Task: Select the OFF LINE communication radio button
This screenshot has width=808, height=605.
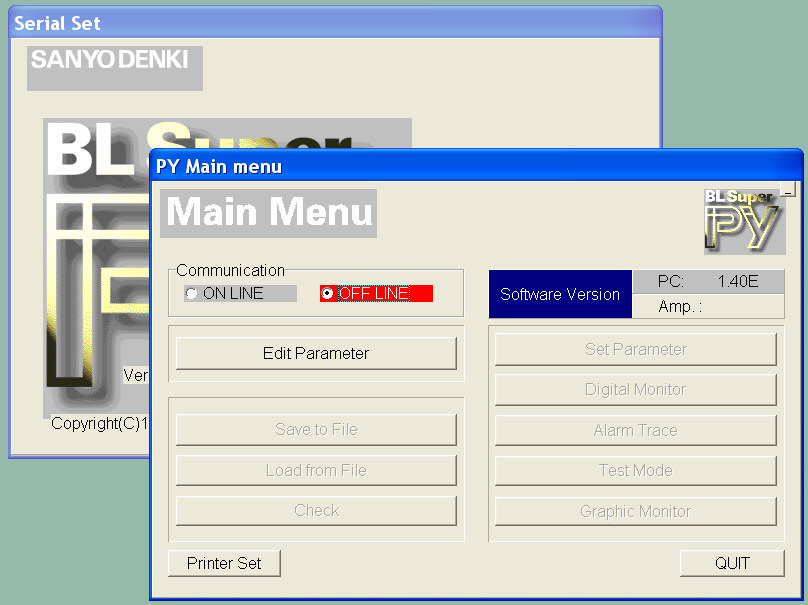Action: tap(328, 294)
